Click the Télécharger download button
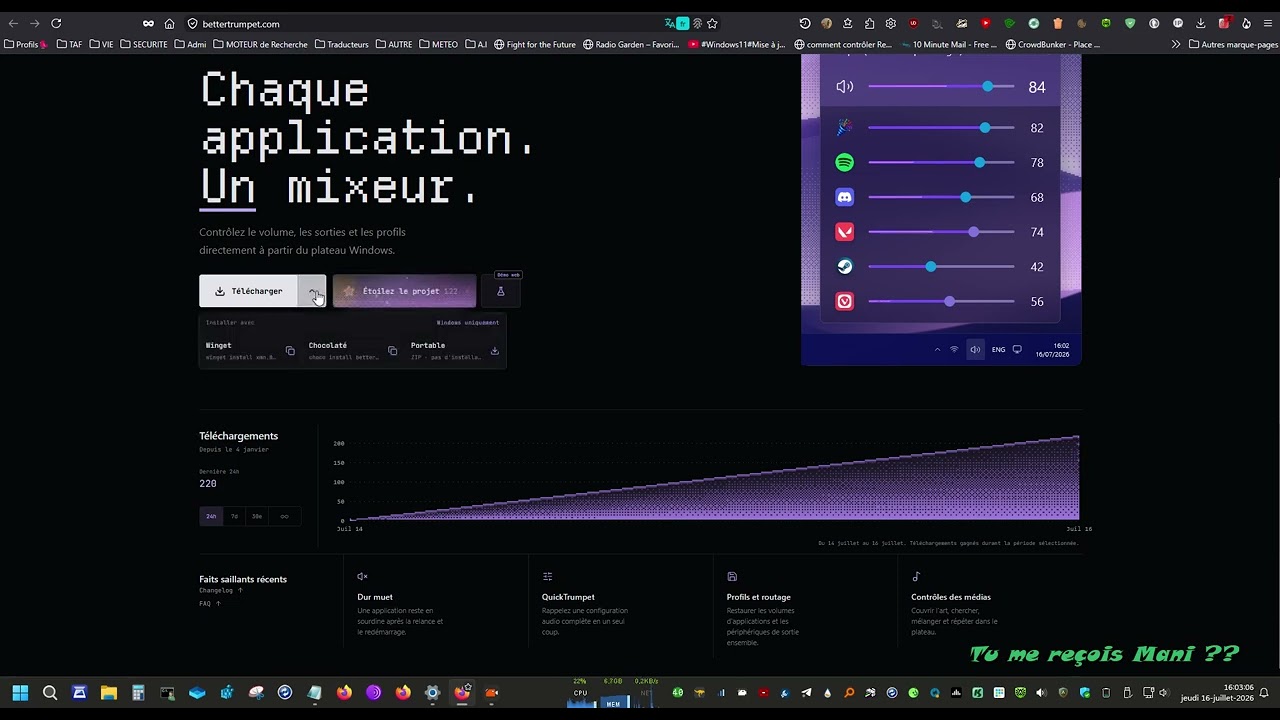This screenshot has height=720, width=1280. [x=250, y=291]
